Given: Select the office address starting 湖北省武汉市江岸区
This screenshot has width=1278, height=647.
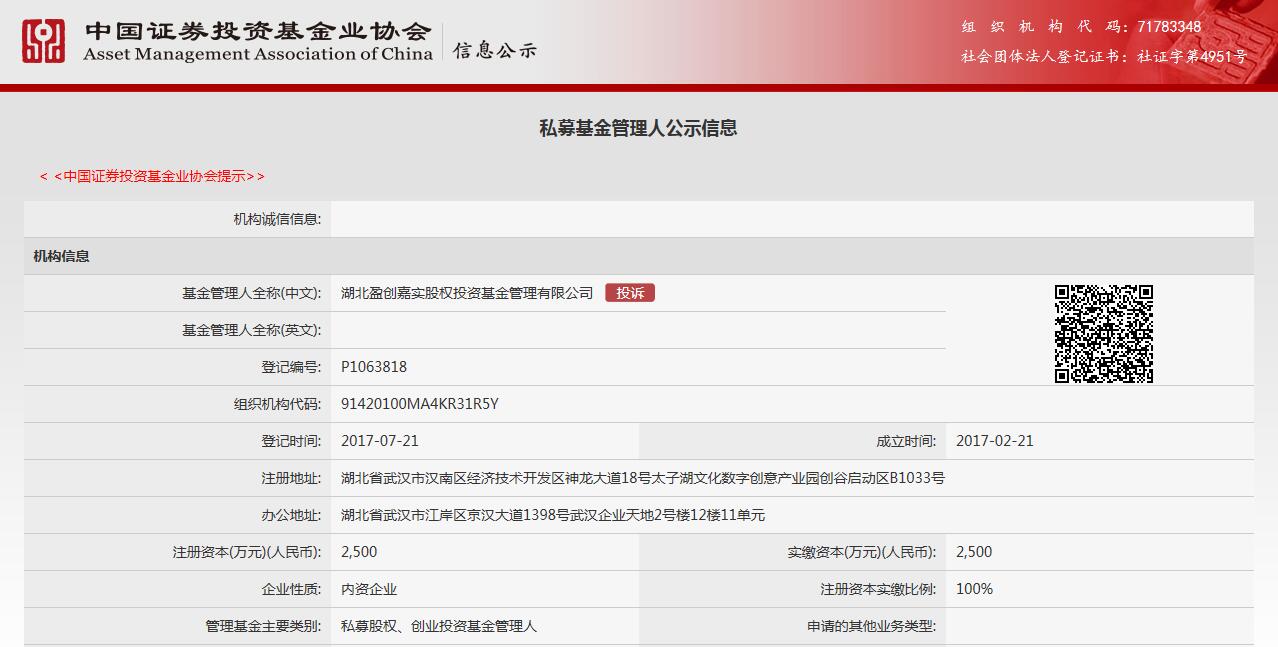Looking at the screenshot, I should [553, 515].
